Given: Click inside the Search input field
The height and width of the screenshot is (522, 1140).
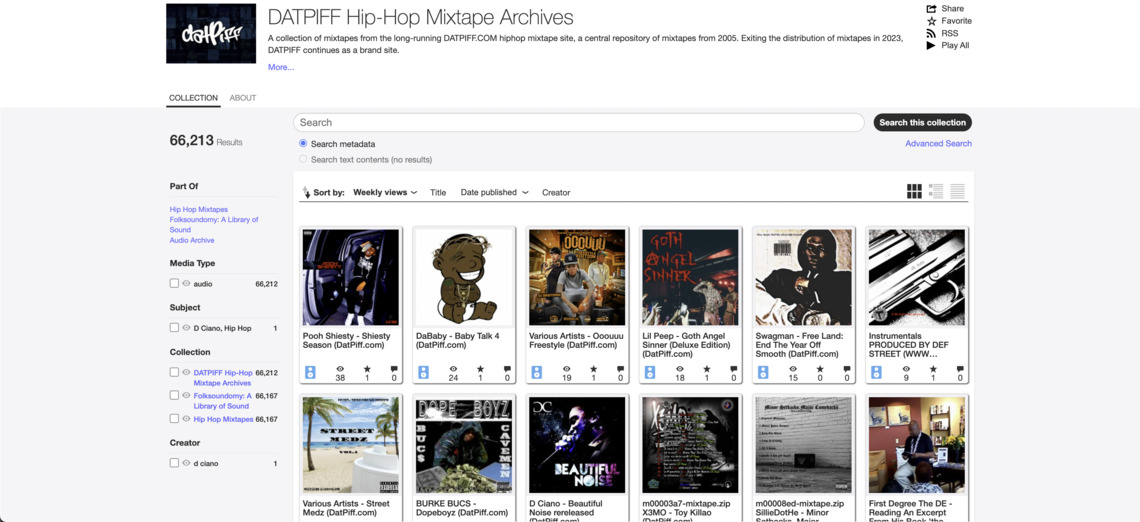Looking at the screenshot, I should click(579, 122).
